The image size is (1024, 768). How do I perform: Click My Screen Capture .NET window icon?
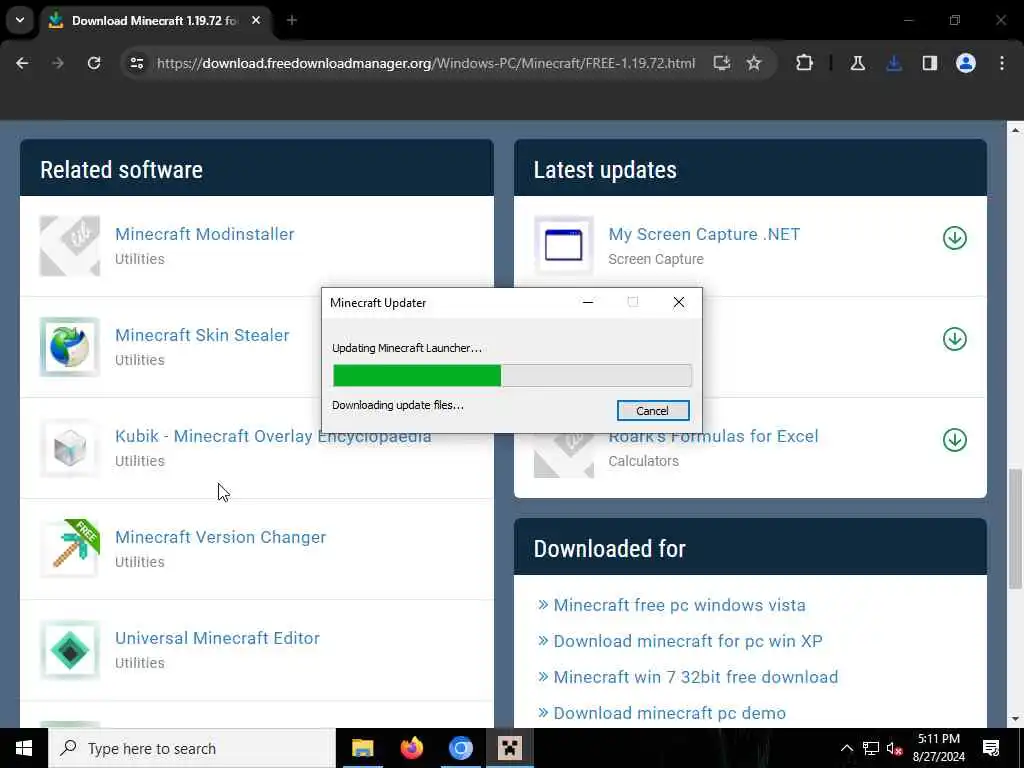coord(564,246)
